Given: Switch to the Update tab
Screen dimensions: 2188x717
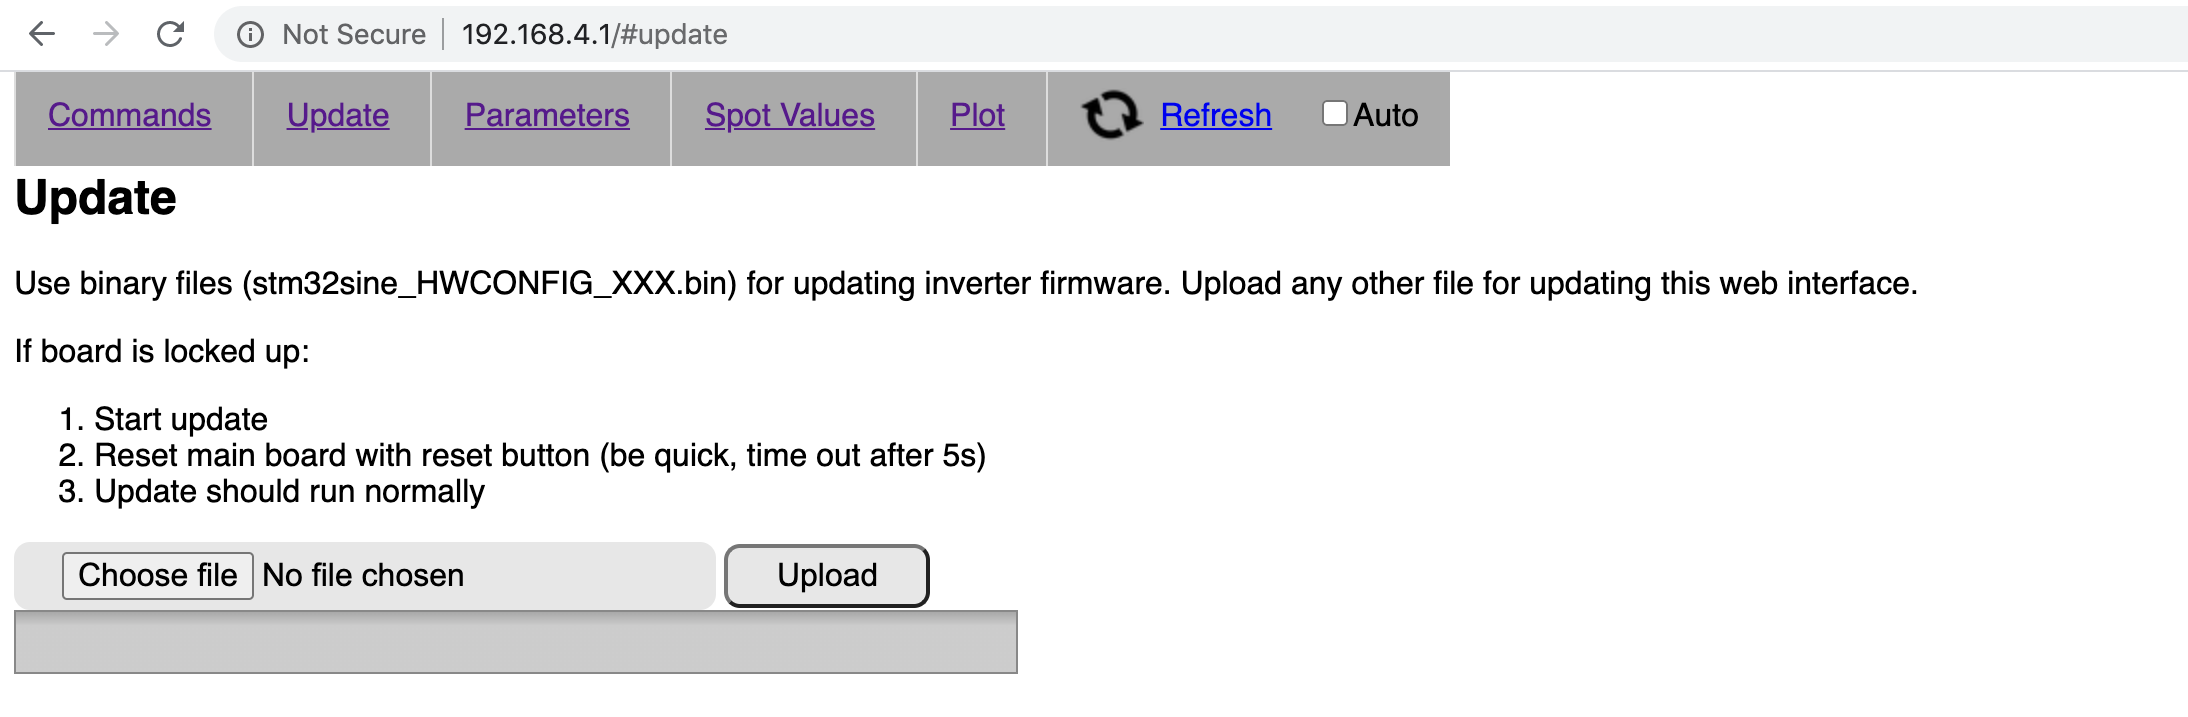Looking at the screenshot, I should pyautogui.click(x=338, y=115).
